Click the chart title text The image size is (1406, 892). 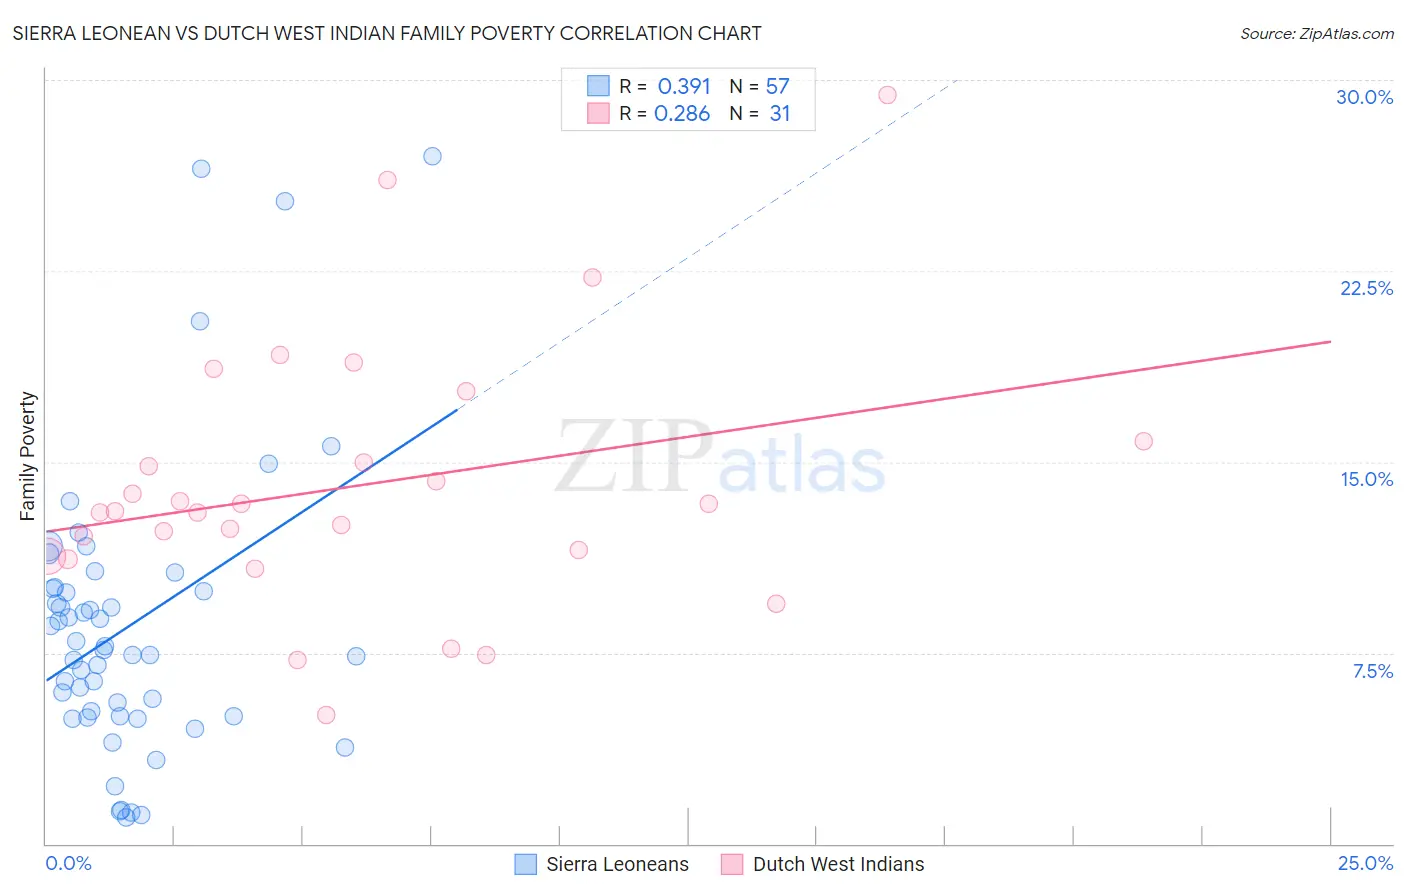[387, 34]
